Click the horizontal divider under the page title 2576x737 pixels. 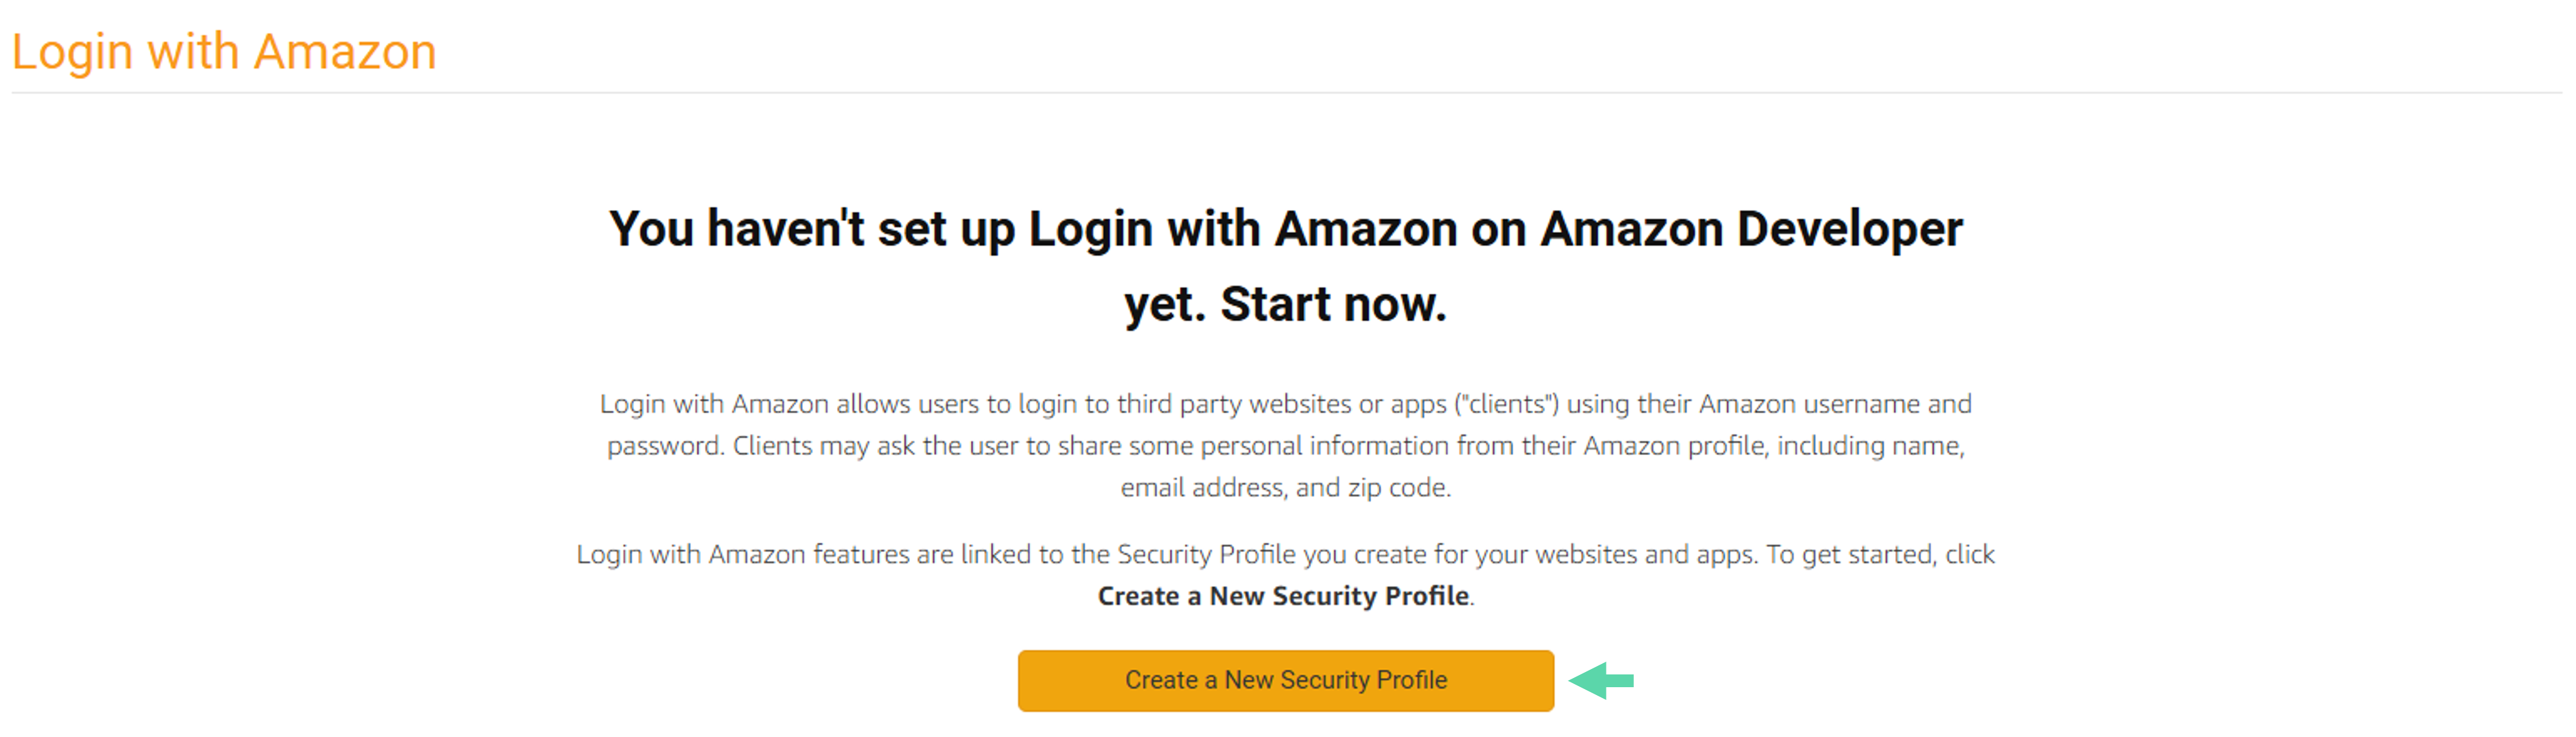point(1286,93)
